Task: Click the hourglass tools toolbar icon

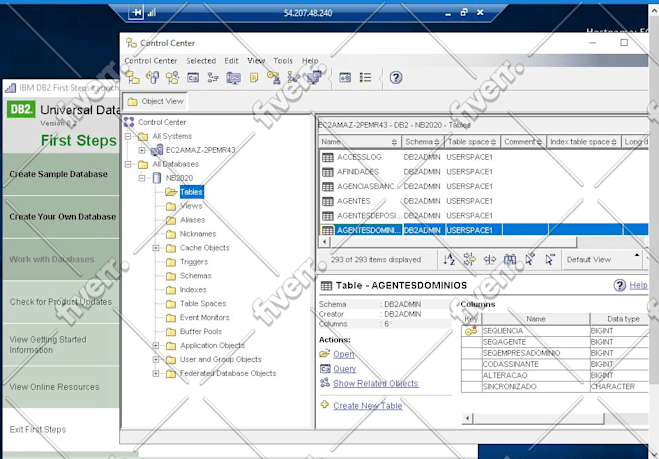Action: [293, 77]
